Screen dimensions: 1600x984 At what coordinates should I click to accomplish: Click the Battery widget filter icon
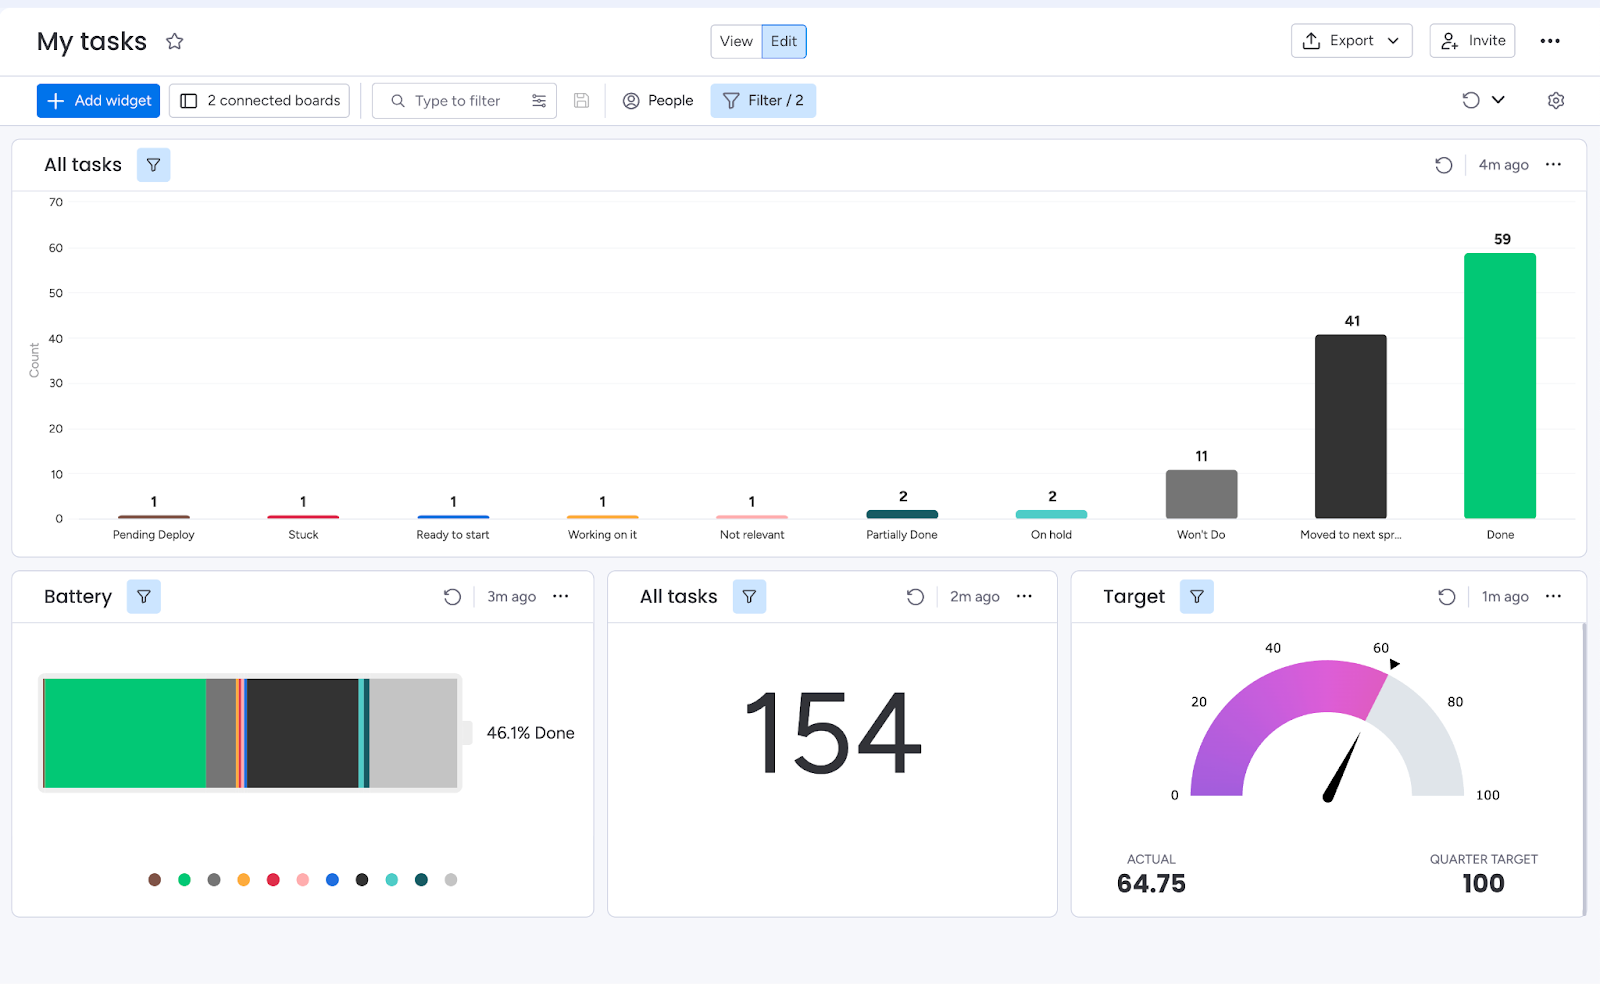click(x=144, y=597)
